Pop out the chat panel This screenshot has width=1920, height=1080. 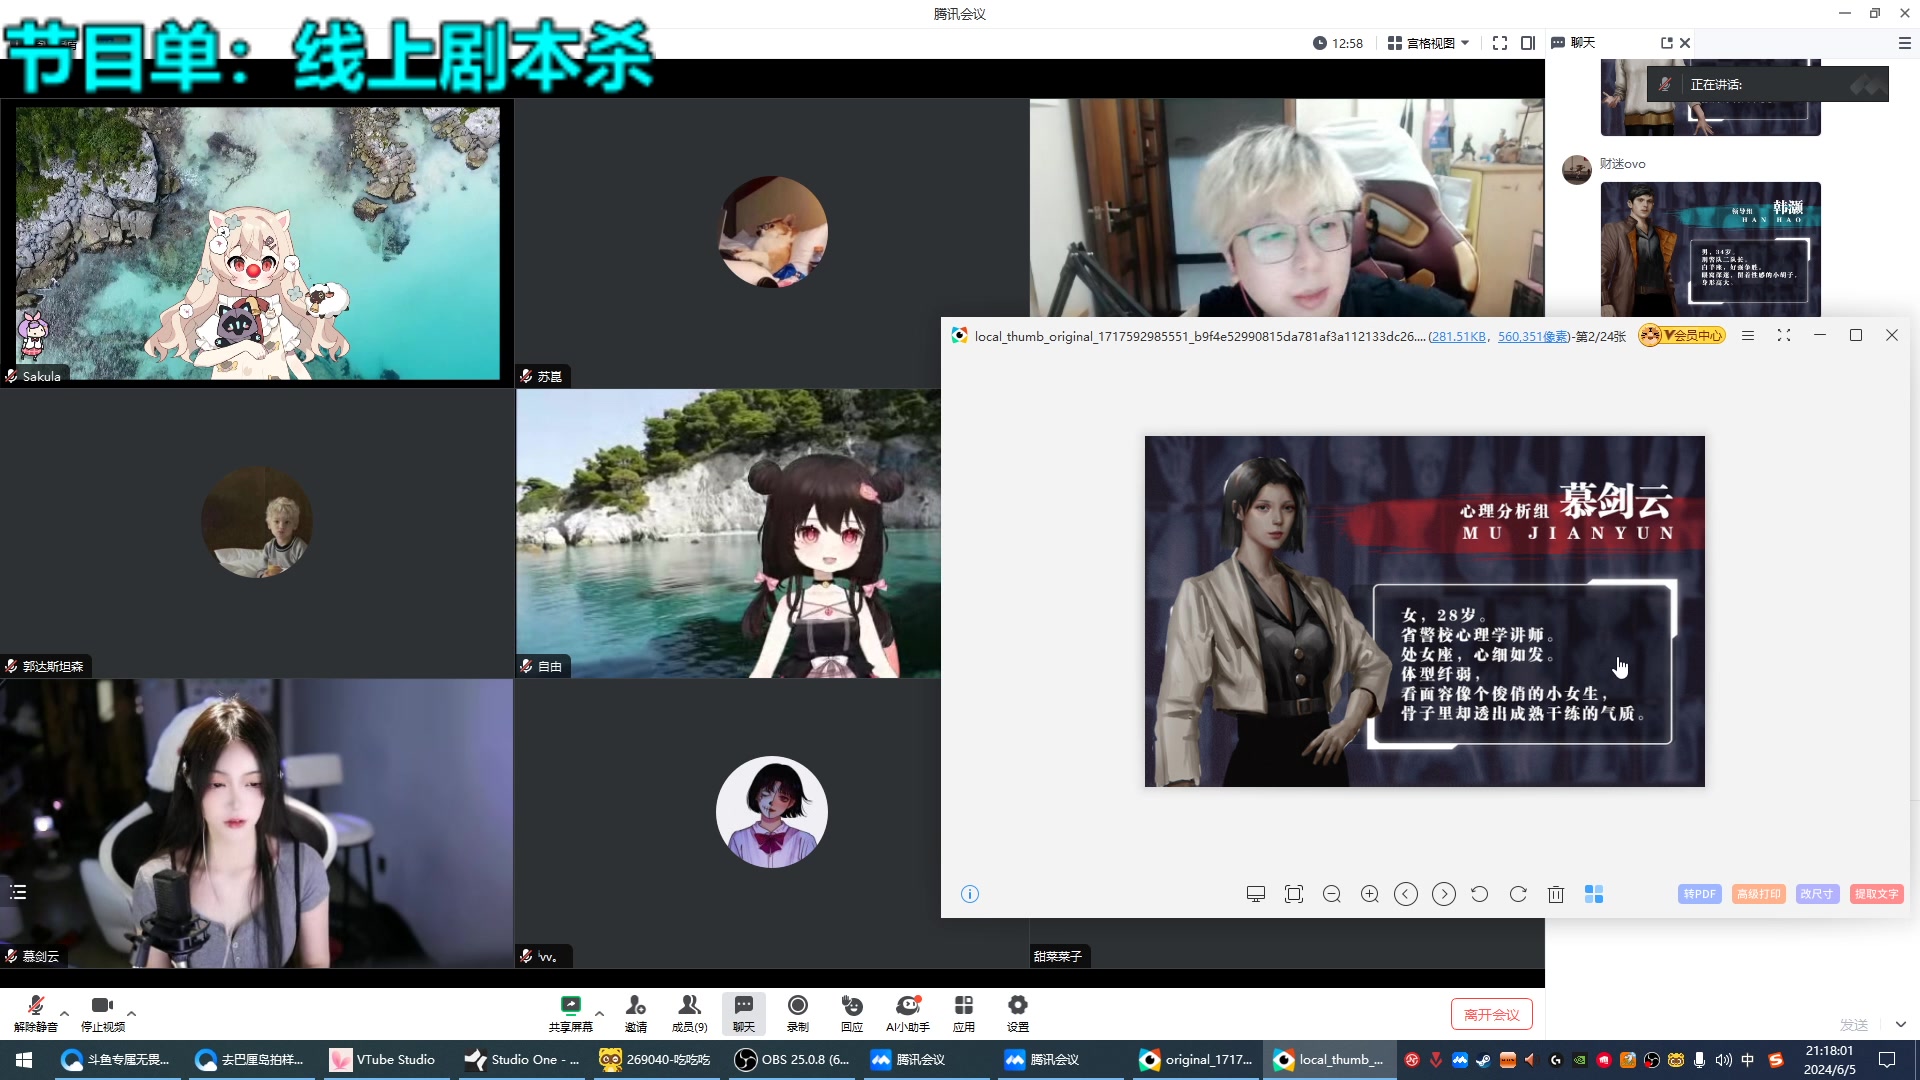[1666, 43]
